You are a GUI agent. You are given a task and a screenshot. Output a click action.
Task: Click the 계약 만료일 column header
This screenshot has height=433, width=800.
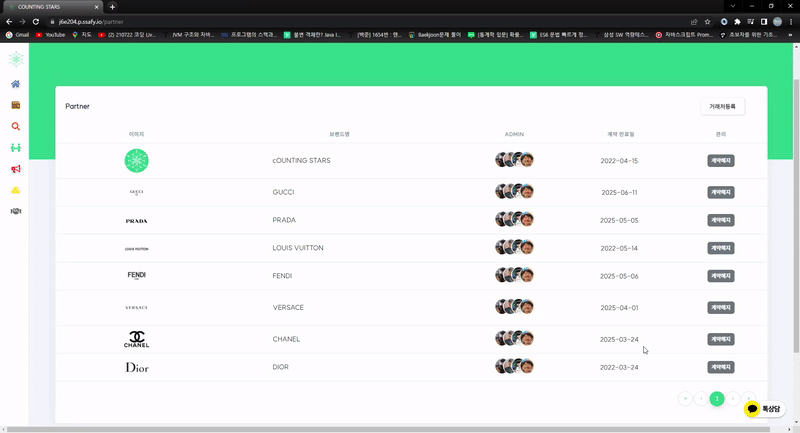(x=620, y=134)
